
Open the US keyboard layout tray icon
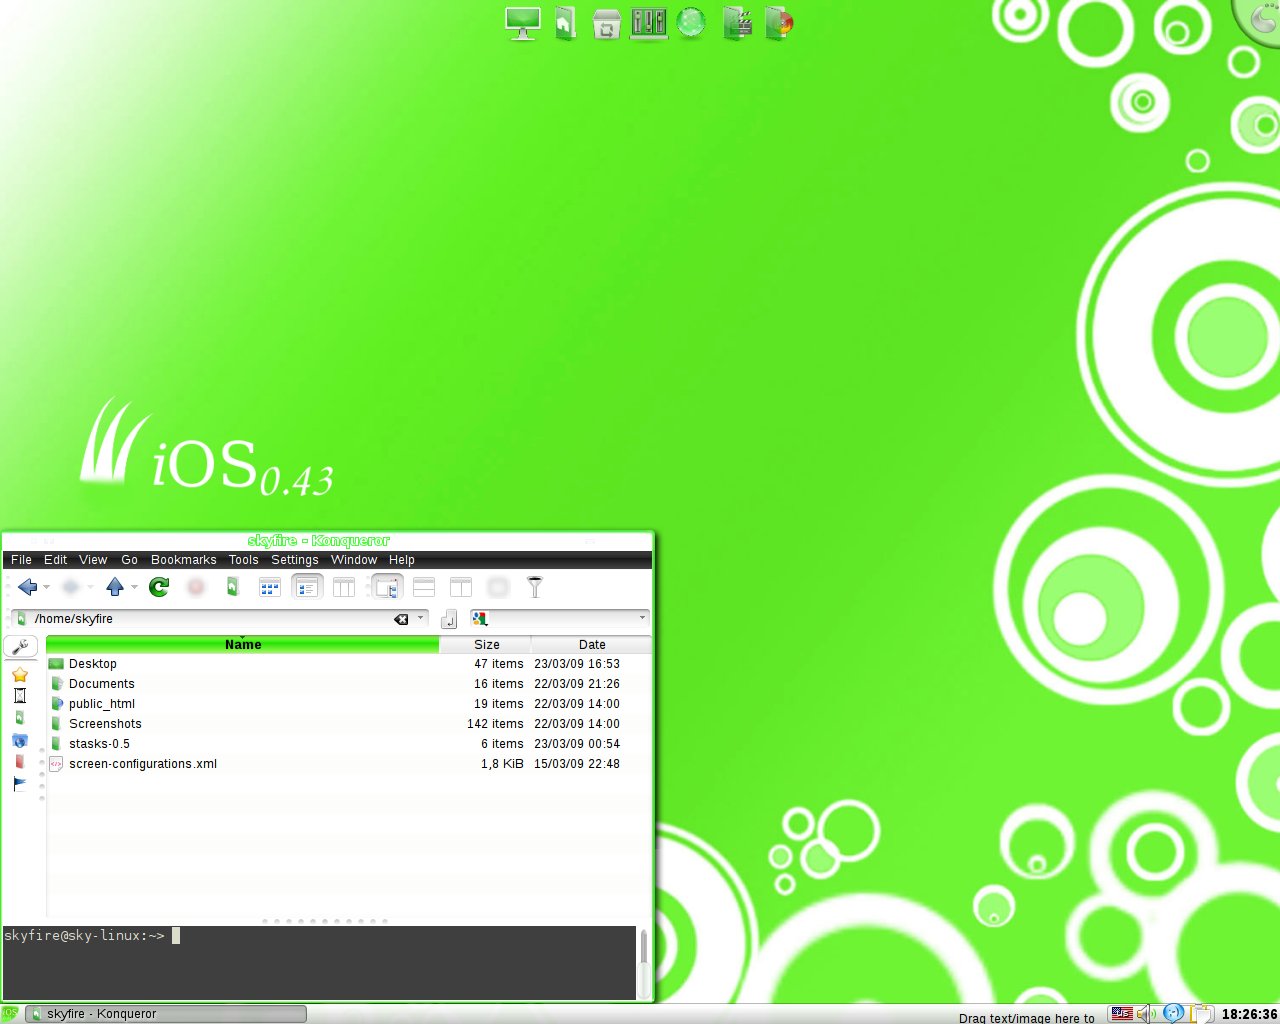tap(1122, 1014)
